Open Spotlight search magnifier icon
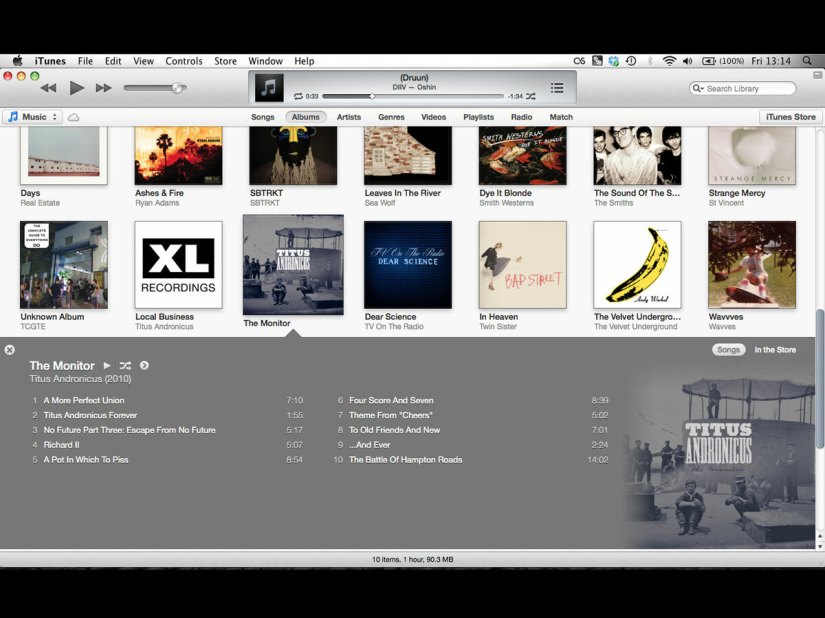The height and width of the screenshot is (618, 825). pyautogui.click(x=807, y=61)
